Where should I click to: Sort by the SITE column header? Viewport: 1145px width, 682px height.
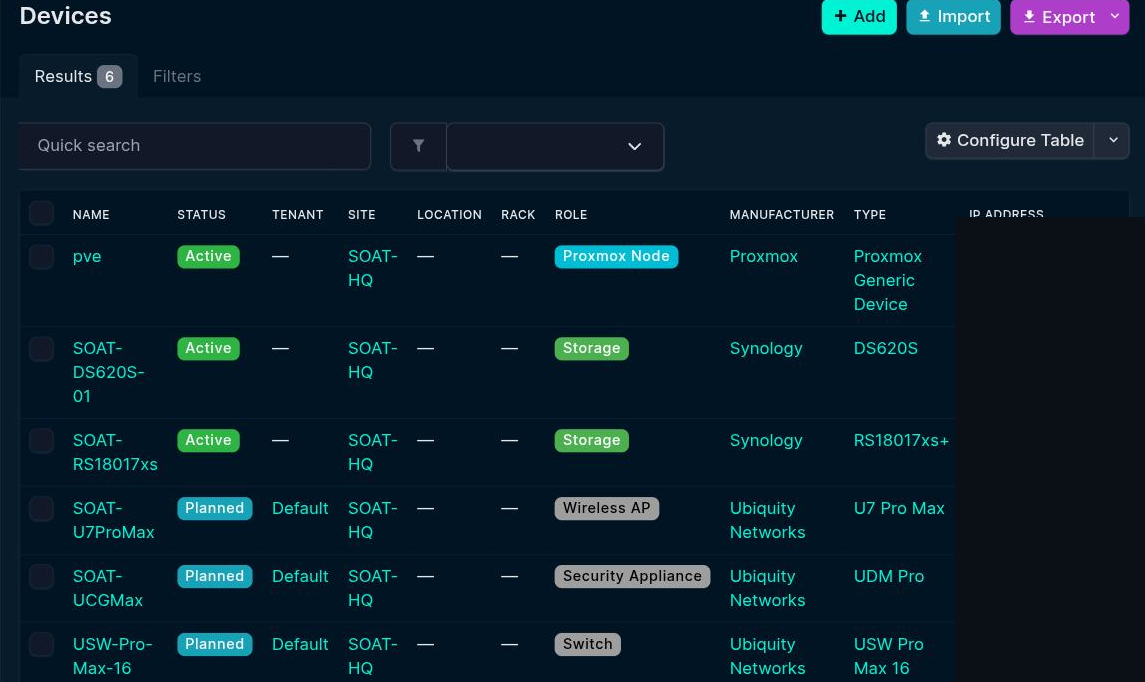coord(361,215)
